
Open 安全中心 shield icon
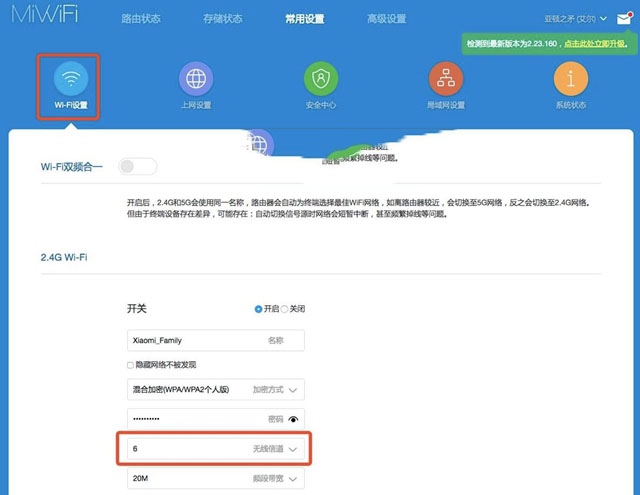point(321,79)
